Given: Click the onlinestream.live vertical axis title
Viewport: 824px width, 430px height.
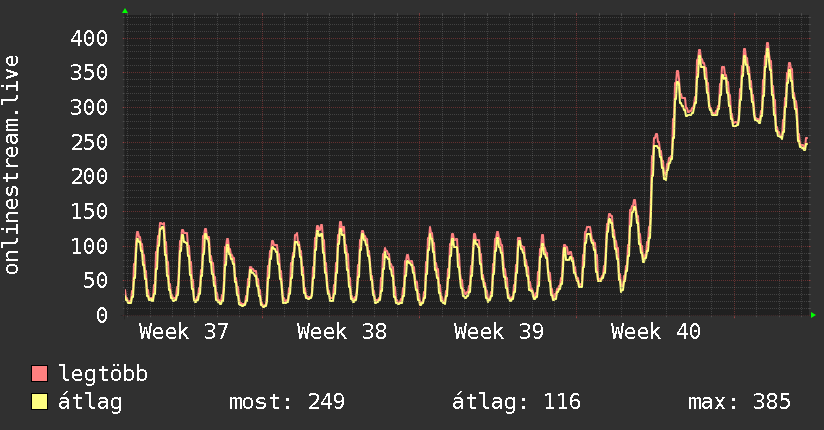Looking at the screenshot, I should tap(12, 165).
